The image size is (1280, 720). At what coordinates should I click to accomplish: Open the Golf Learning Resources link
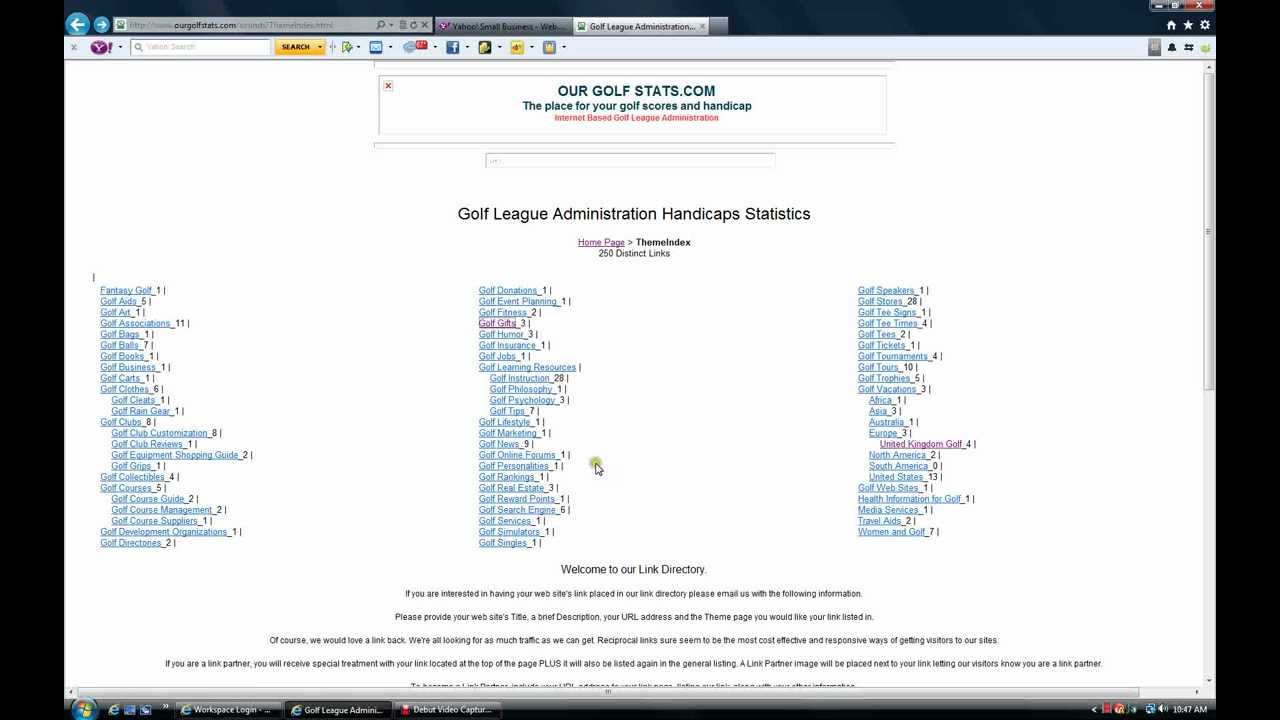click(x=527, y=367)
